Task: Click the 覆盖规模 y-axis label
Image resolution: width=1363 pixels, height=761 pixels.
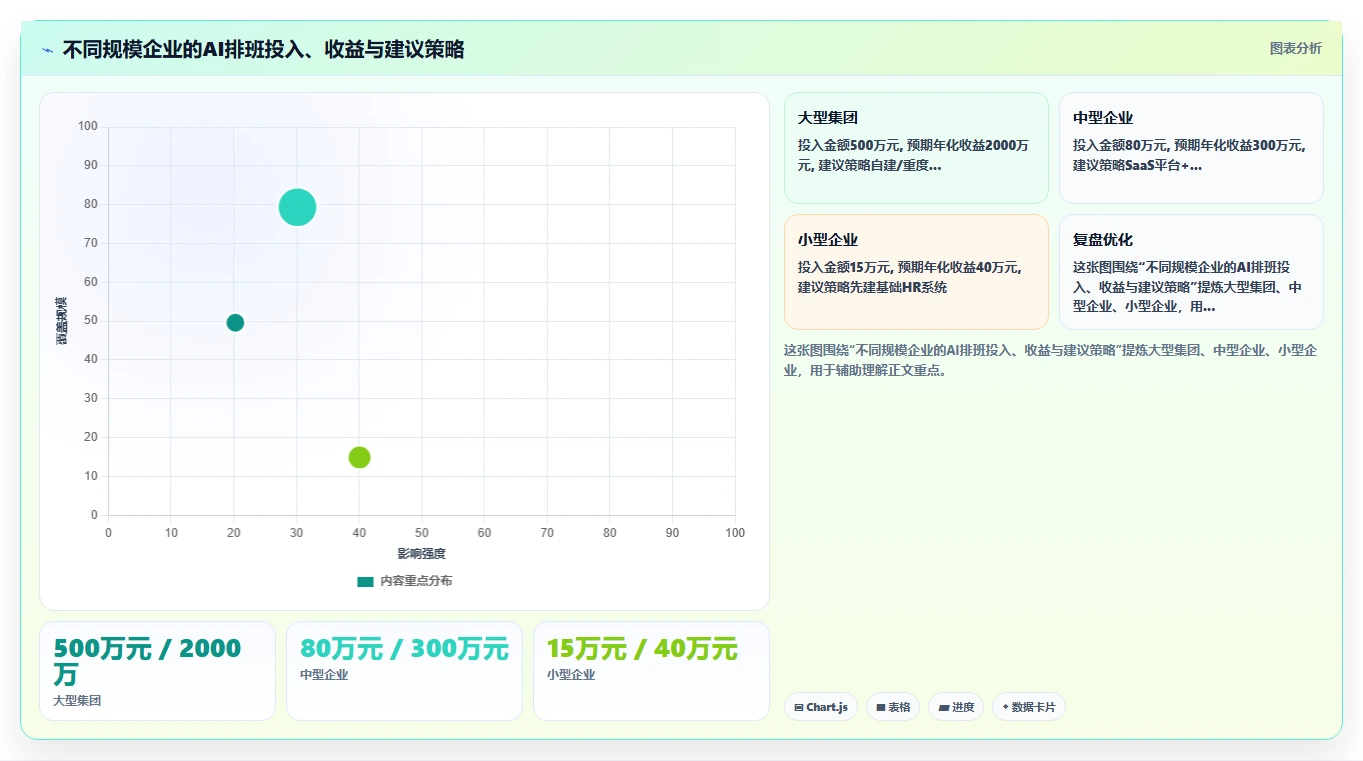Action: [x=62, y=321]
